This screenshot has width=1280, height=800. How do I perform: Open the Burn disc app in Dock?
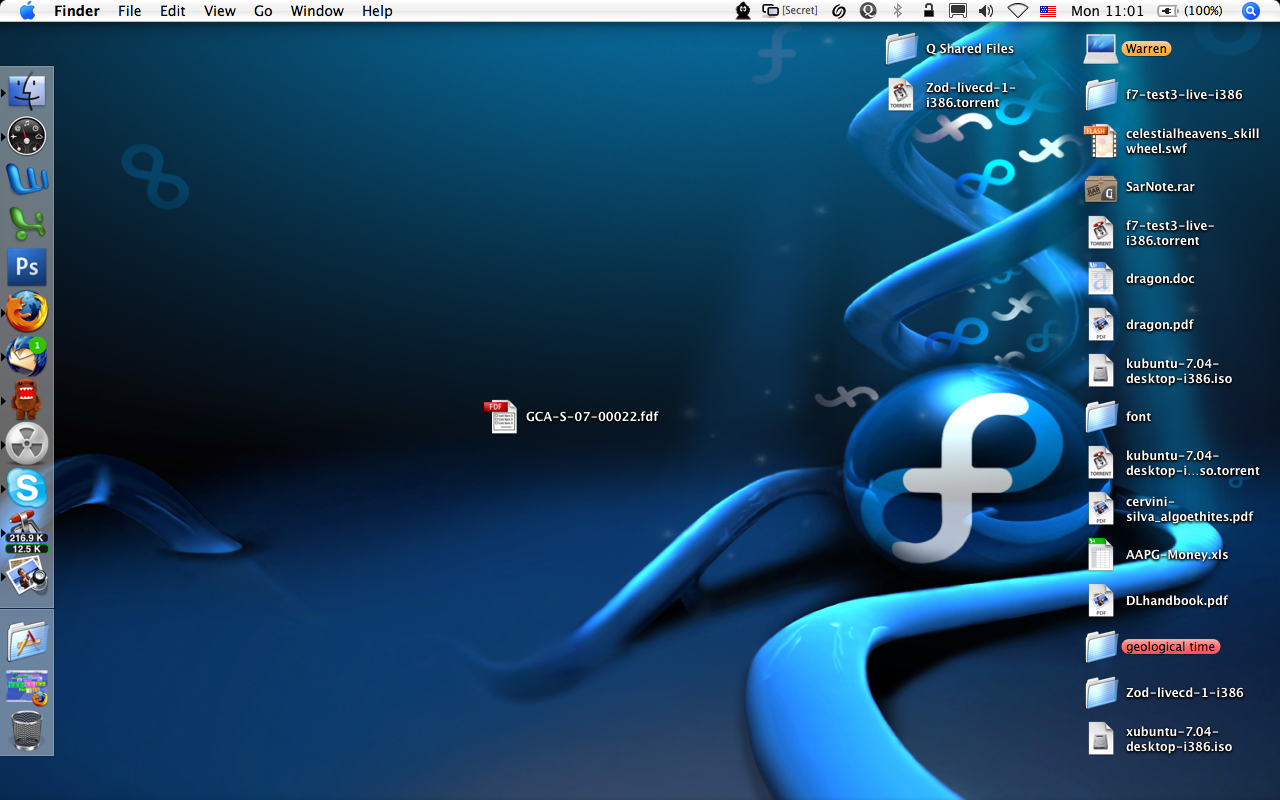(27, 444)
